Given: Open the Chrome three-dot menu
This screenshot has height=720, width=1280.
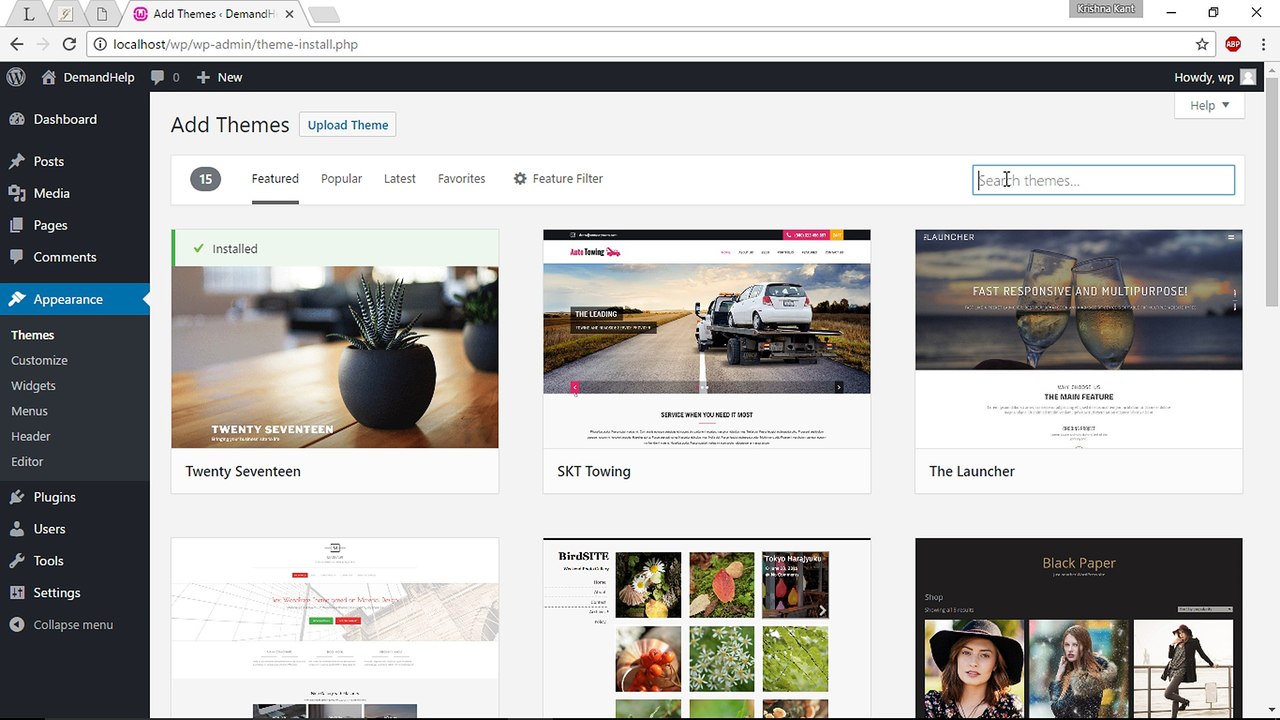Looking at the screenshot, I should click(1262, 44).
